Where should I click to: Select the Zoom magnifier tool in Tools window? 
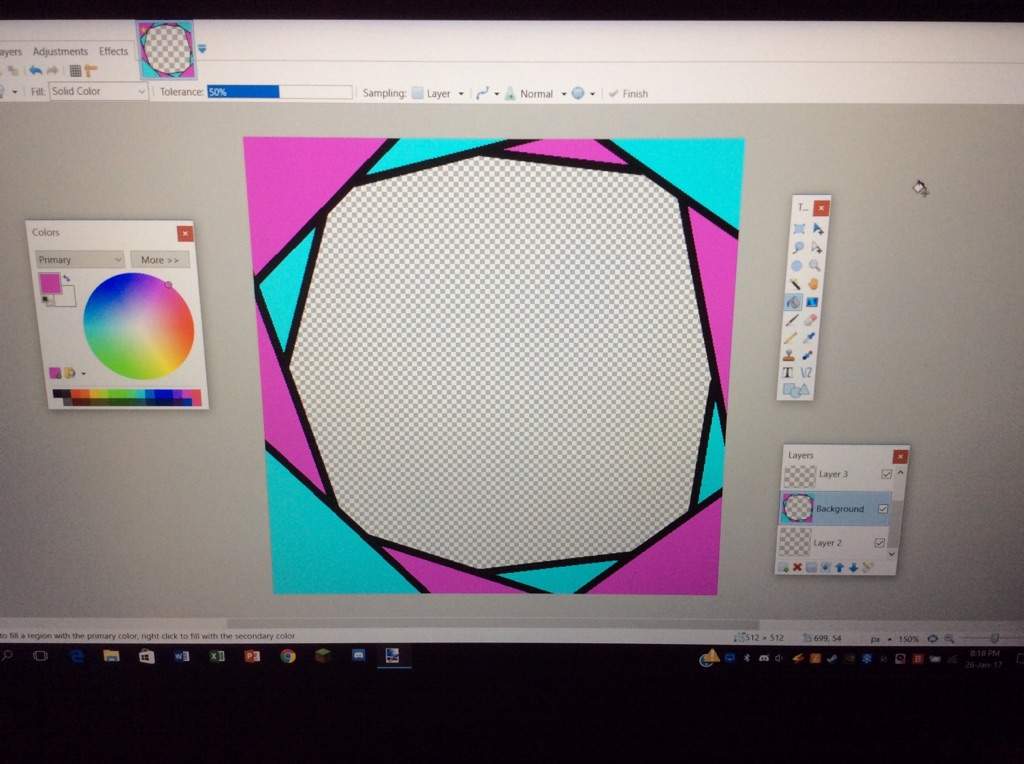point(814,265)
